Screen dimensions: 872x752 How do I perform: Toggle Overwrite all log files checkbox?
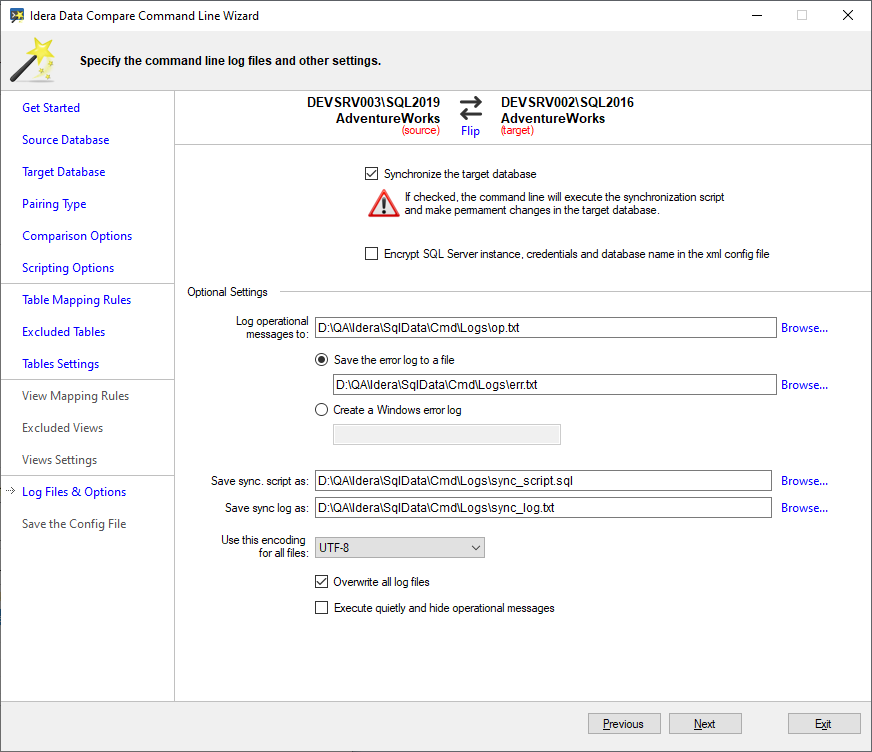(322, 581)
